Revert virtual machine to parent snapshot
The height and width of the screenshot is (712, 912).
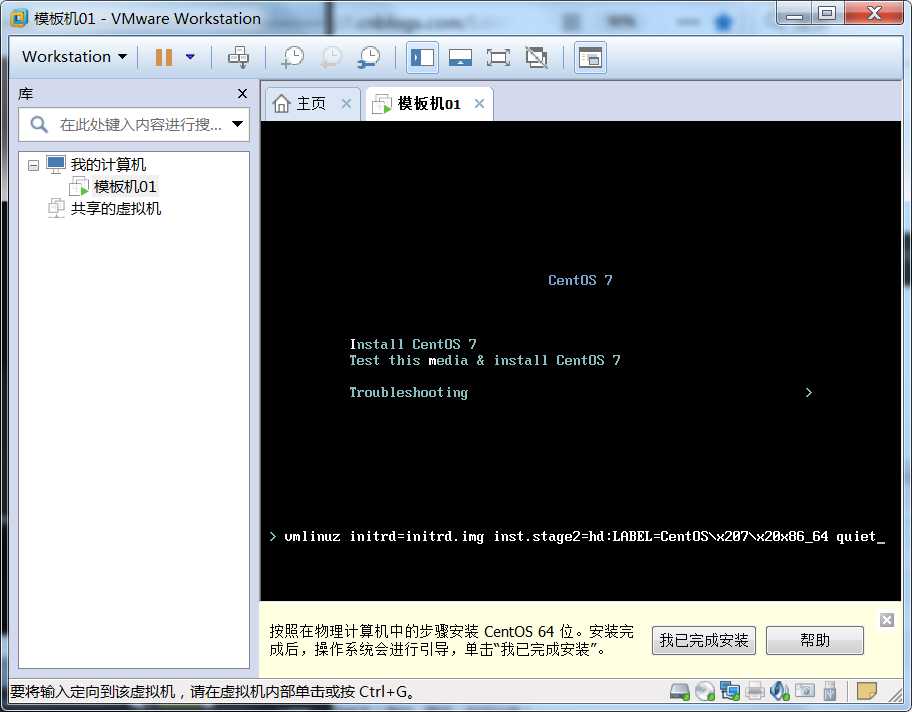coord(331,57)
